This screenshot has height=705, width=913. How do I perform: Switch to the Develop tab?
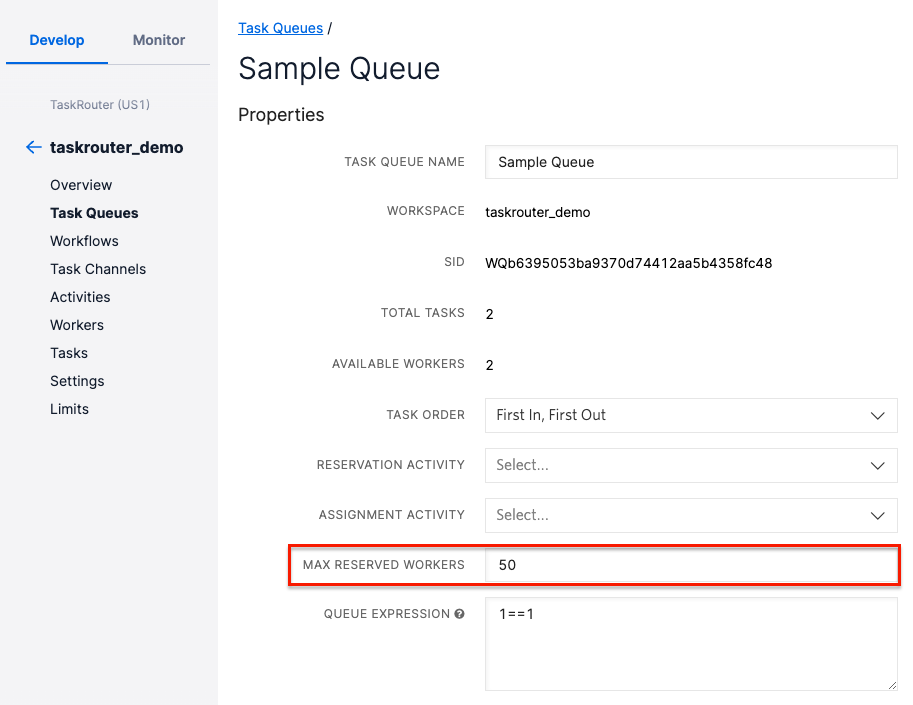(57, 40)
